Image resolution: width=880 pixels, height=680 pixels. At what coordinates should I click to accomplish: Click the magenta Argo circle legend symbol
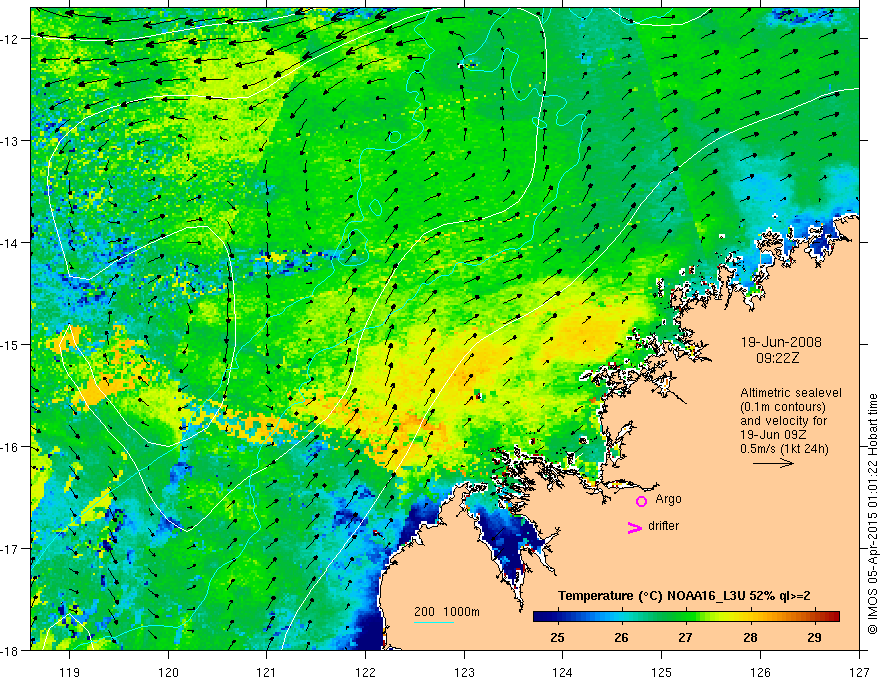[x=641, y=501]
